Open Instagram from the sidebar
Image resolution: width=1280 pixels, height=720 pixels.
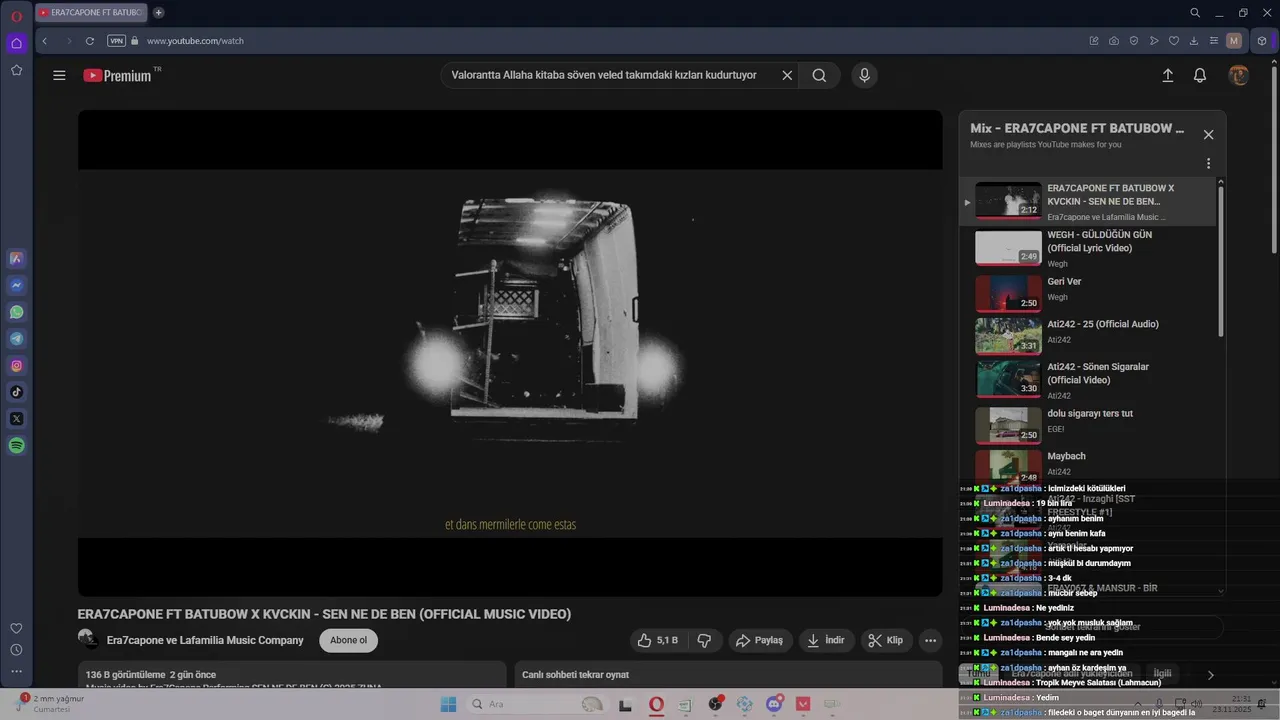(16, 366)
